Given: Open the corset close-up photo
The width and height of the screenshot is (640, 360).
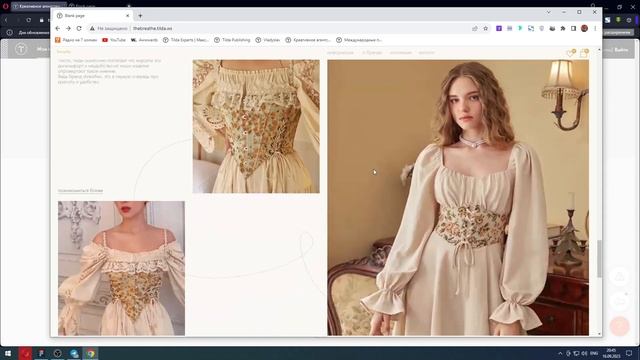Looking at the screenshot, I should 256,126.
